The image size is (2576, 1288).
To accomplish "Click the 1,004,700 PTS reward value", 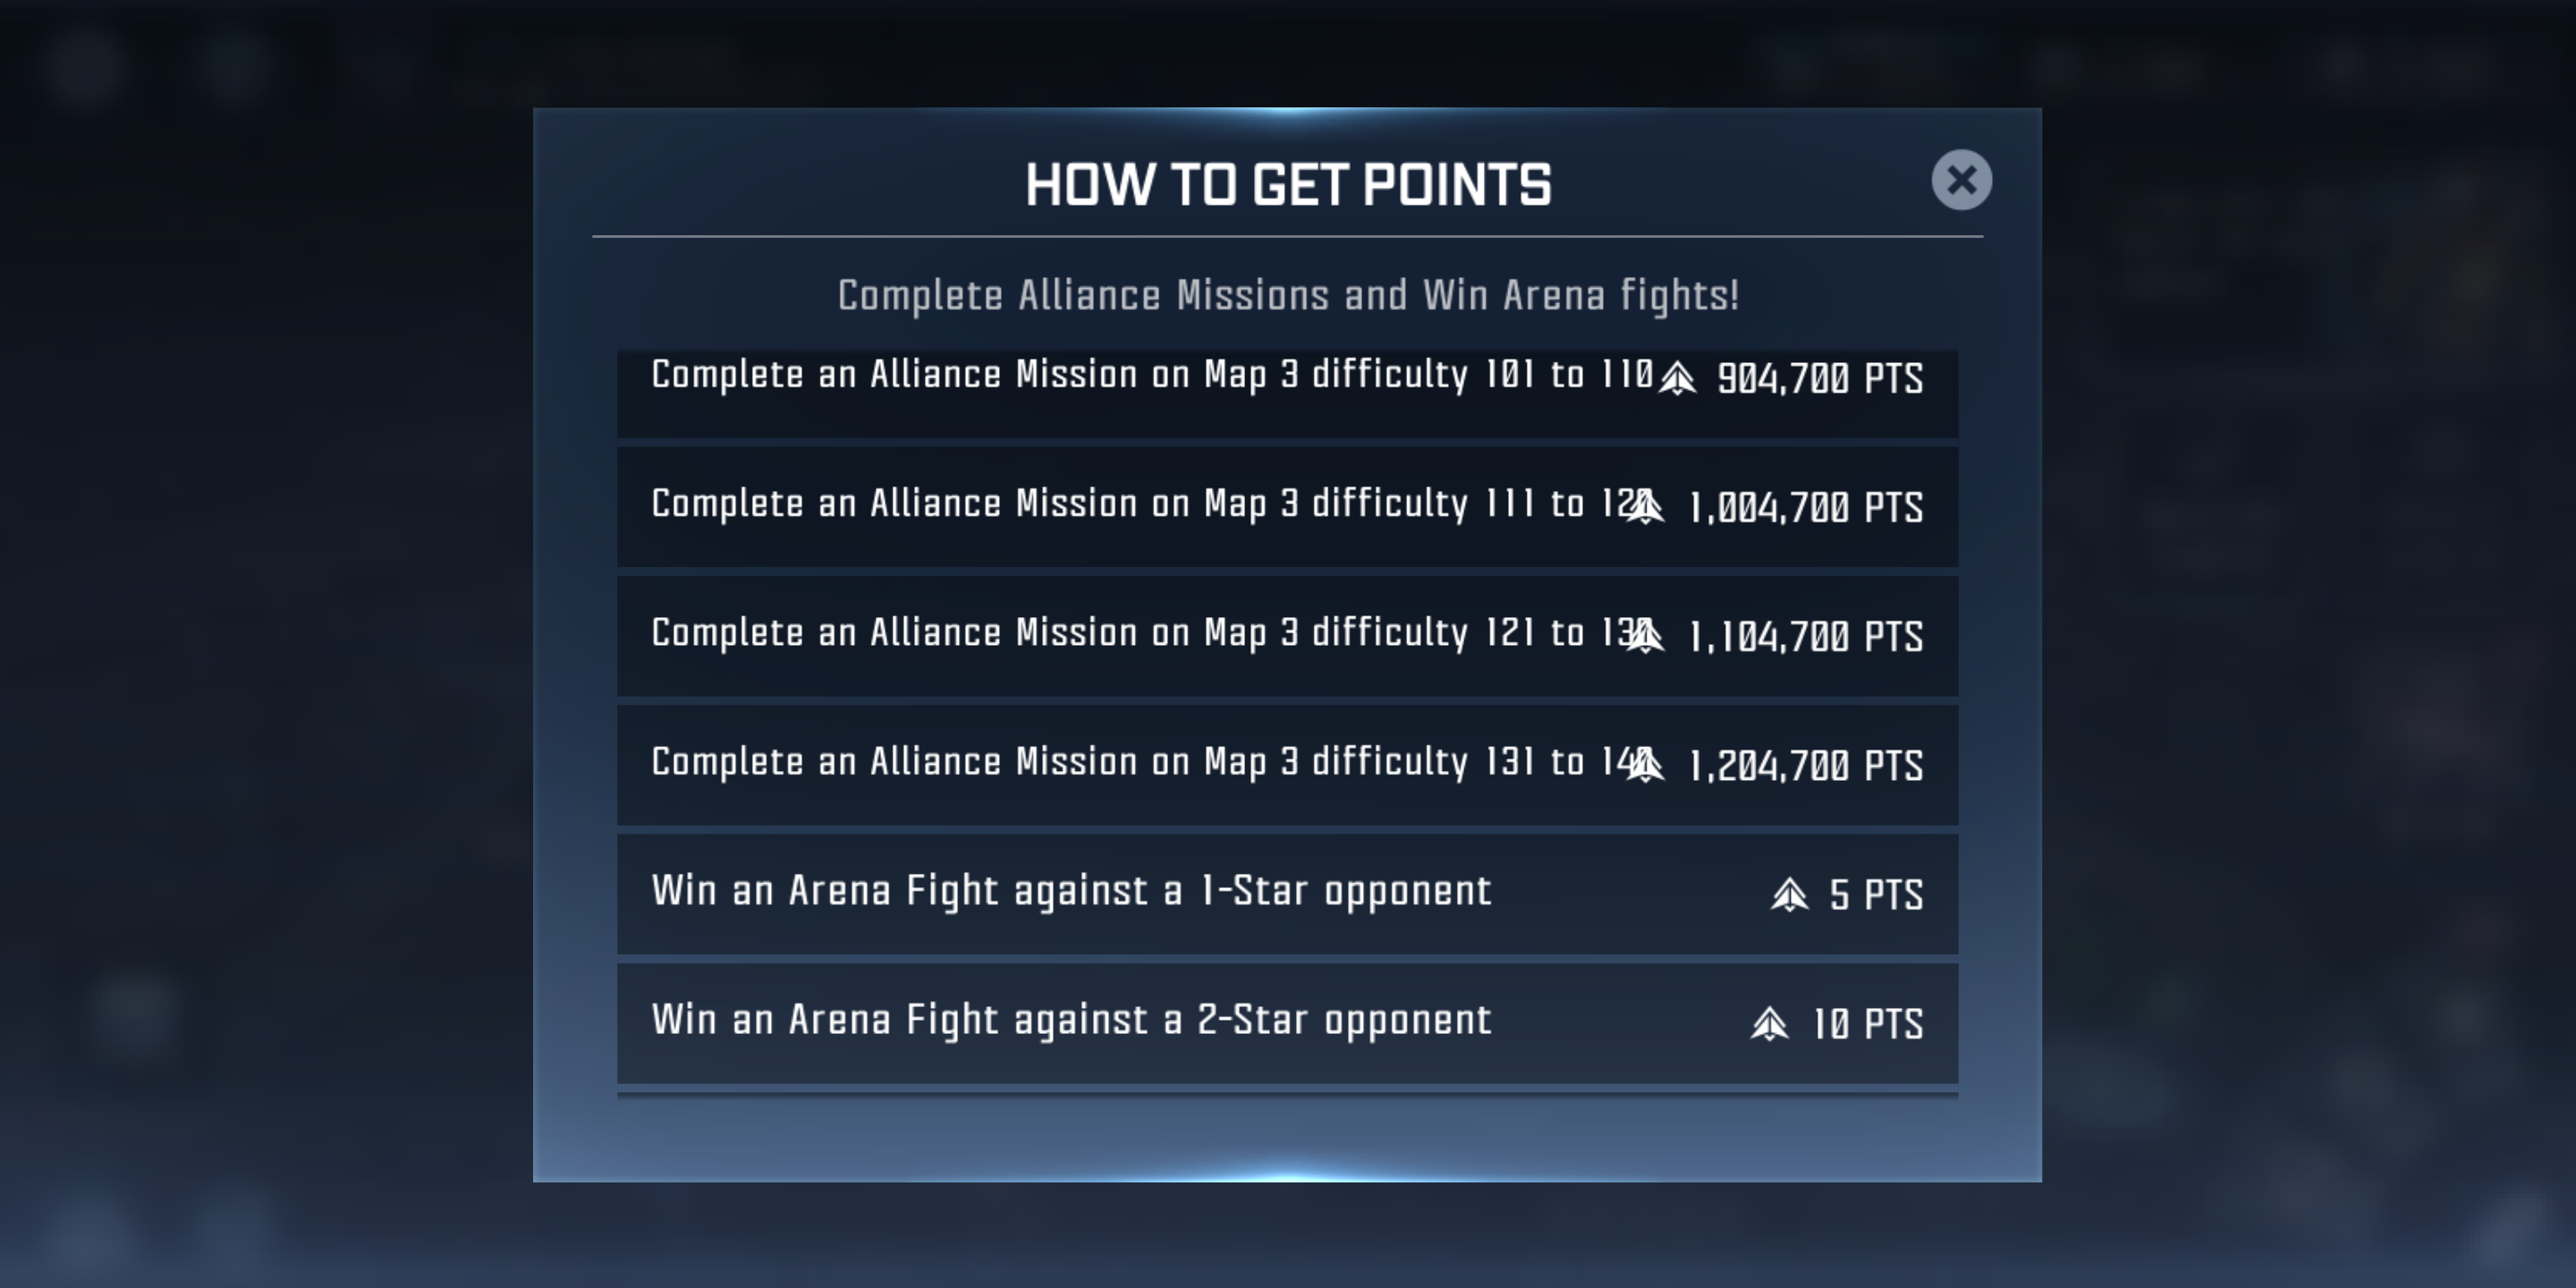I will [x=1806, y=507].
